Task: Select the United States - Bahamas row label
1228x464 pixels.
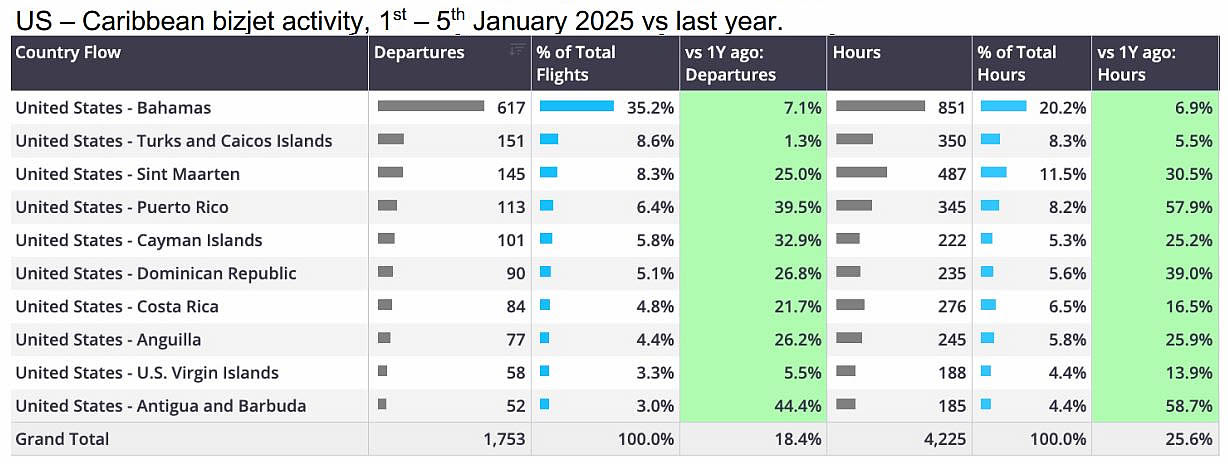Action: [113, 108]
